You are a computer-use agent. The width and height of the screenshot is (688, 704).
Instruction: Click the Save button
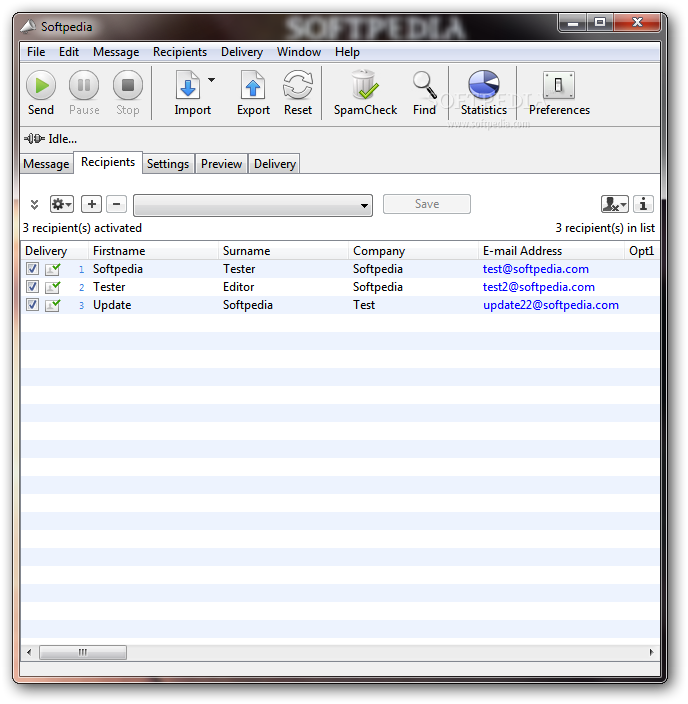pos(427,204)
